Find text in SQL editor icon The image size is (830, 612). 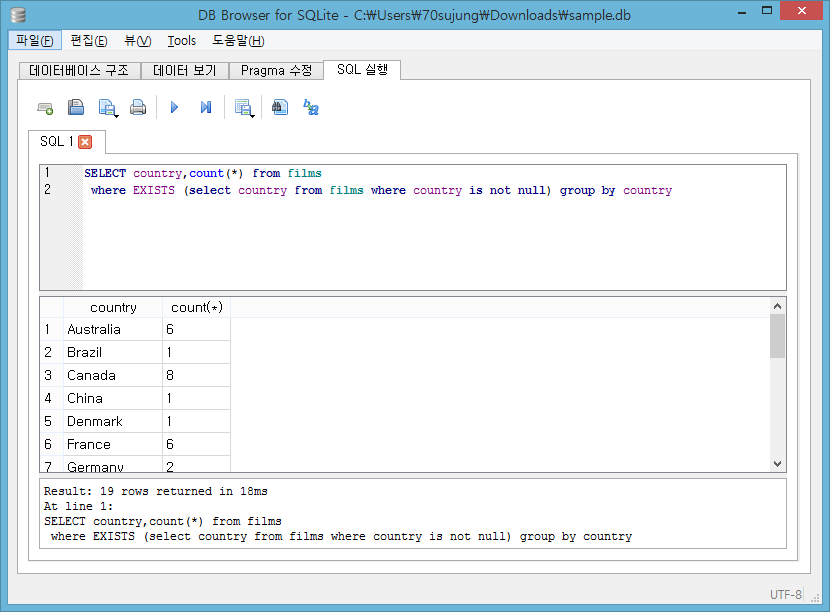tap(279, 107)
